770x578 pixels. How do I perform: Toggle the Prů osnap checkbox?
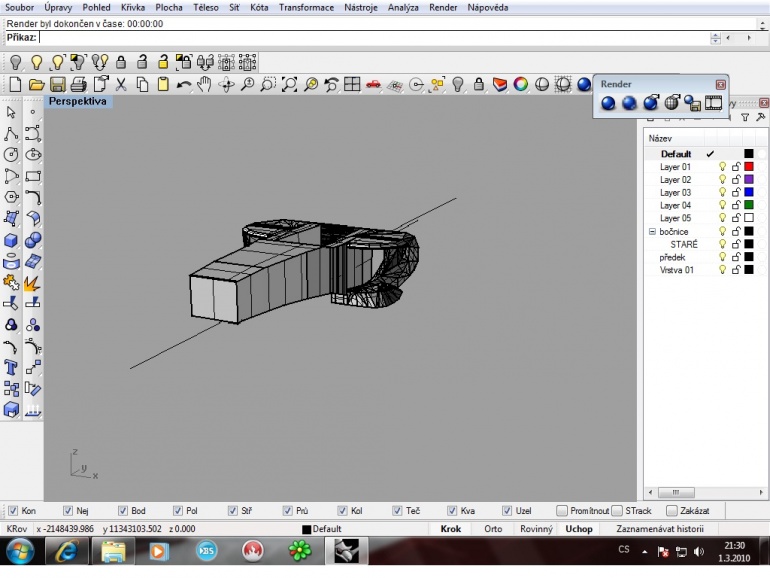288,511
